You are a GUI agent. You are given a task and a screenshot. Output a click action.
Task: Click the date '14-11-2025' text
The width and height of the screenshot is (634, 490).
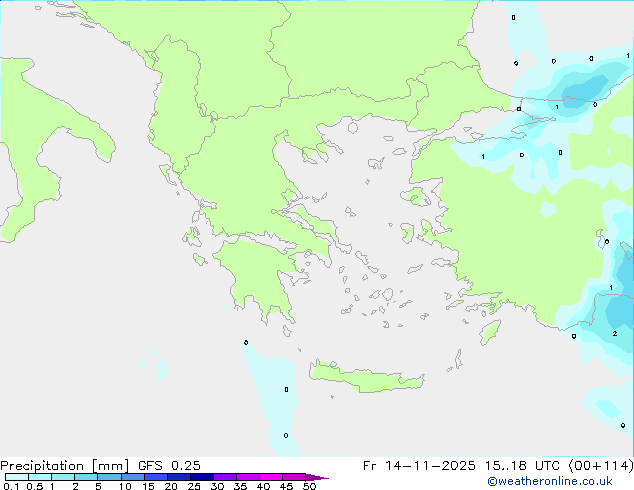430,466
